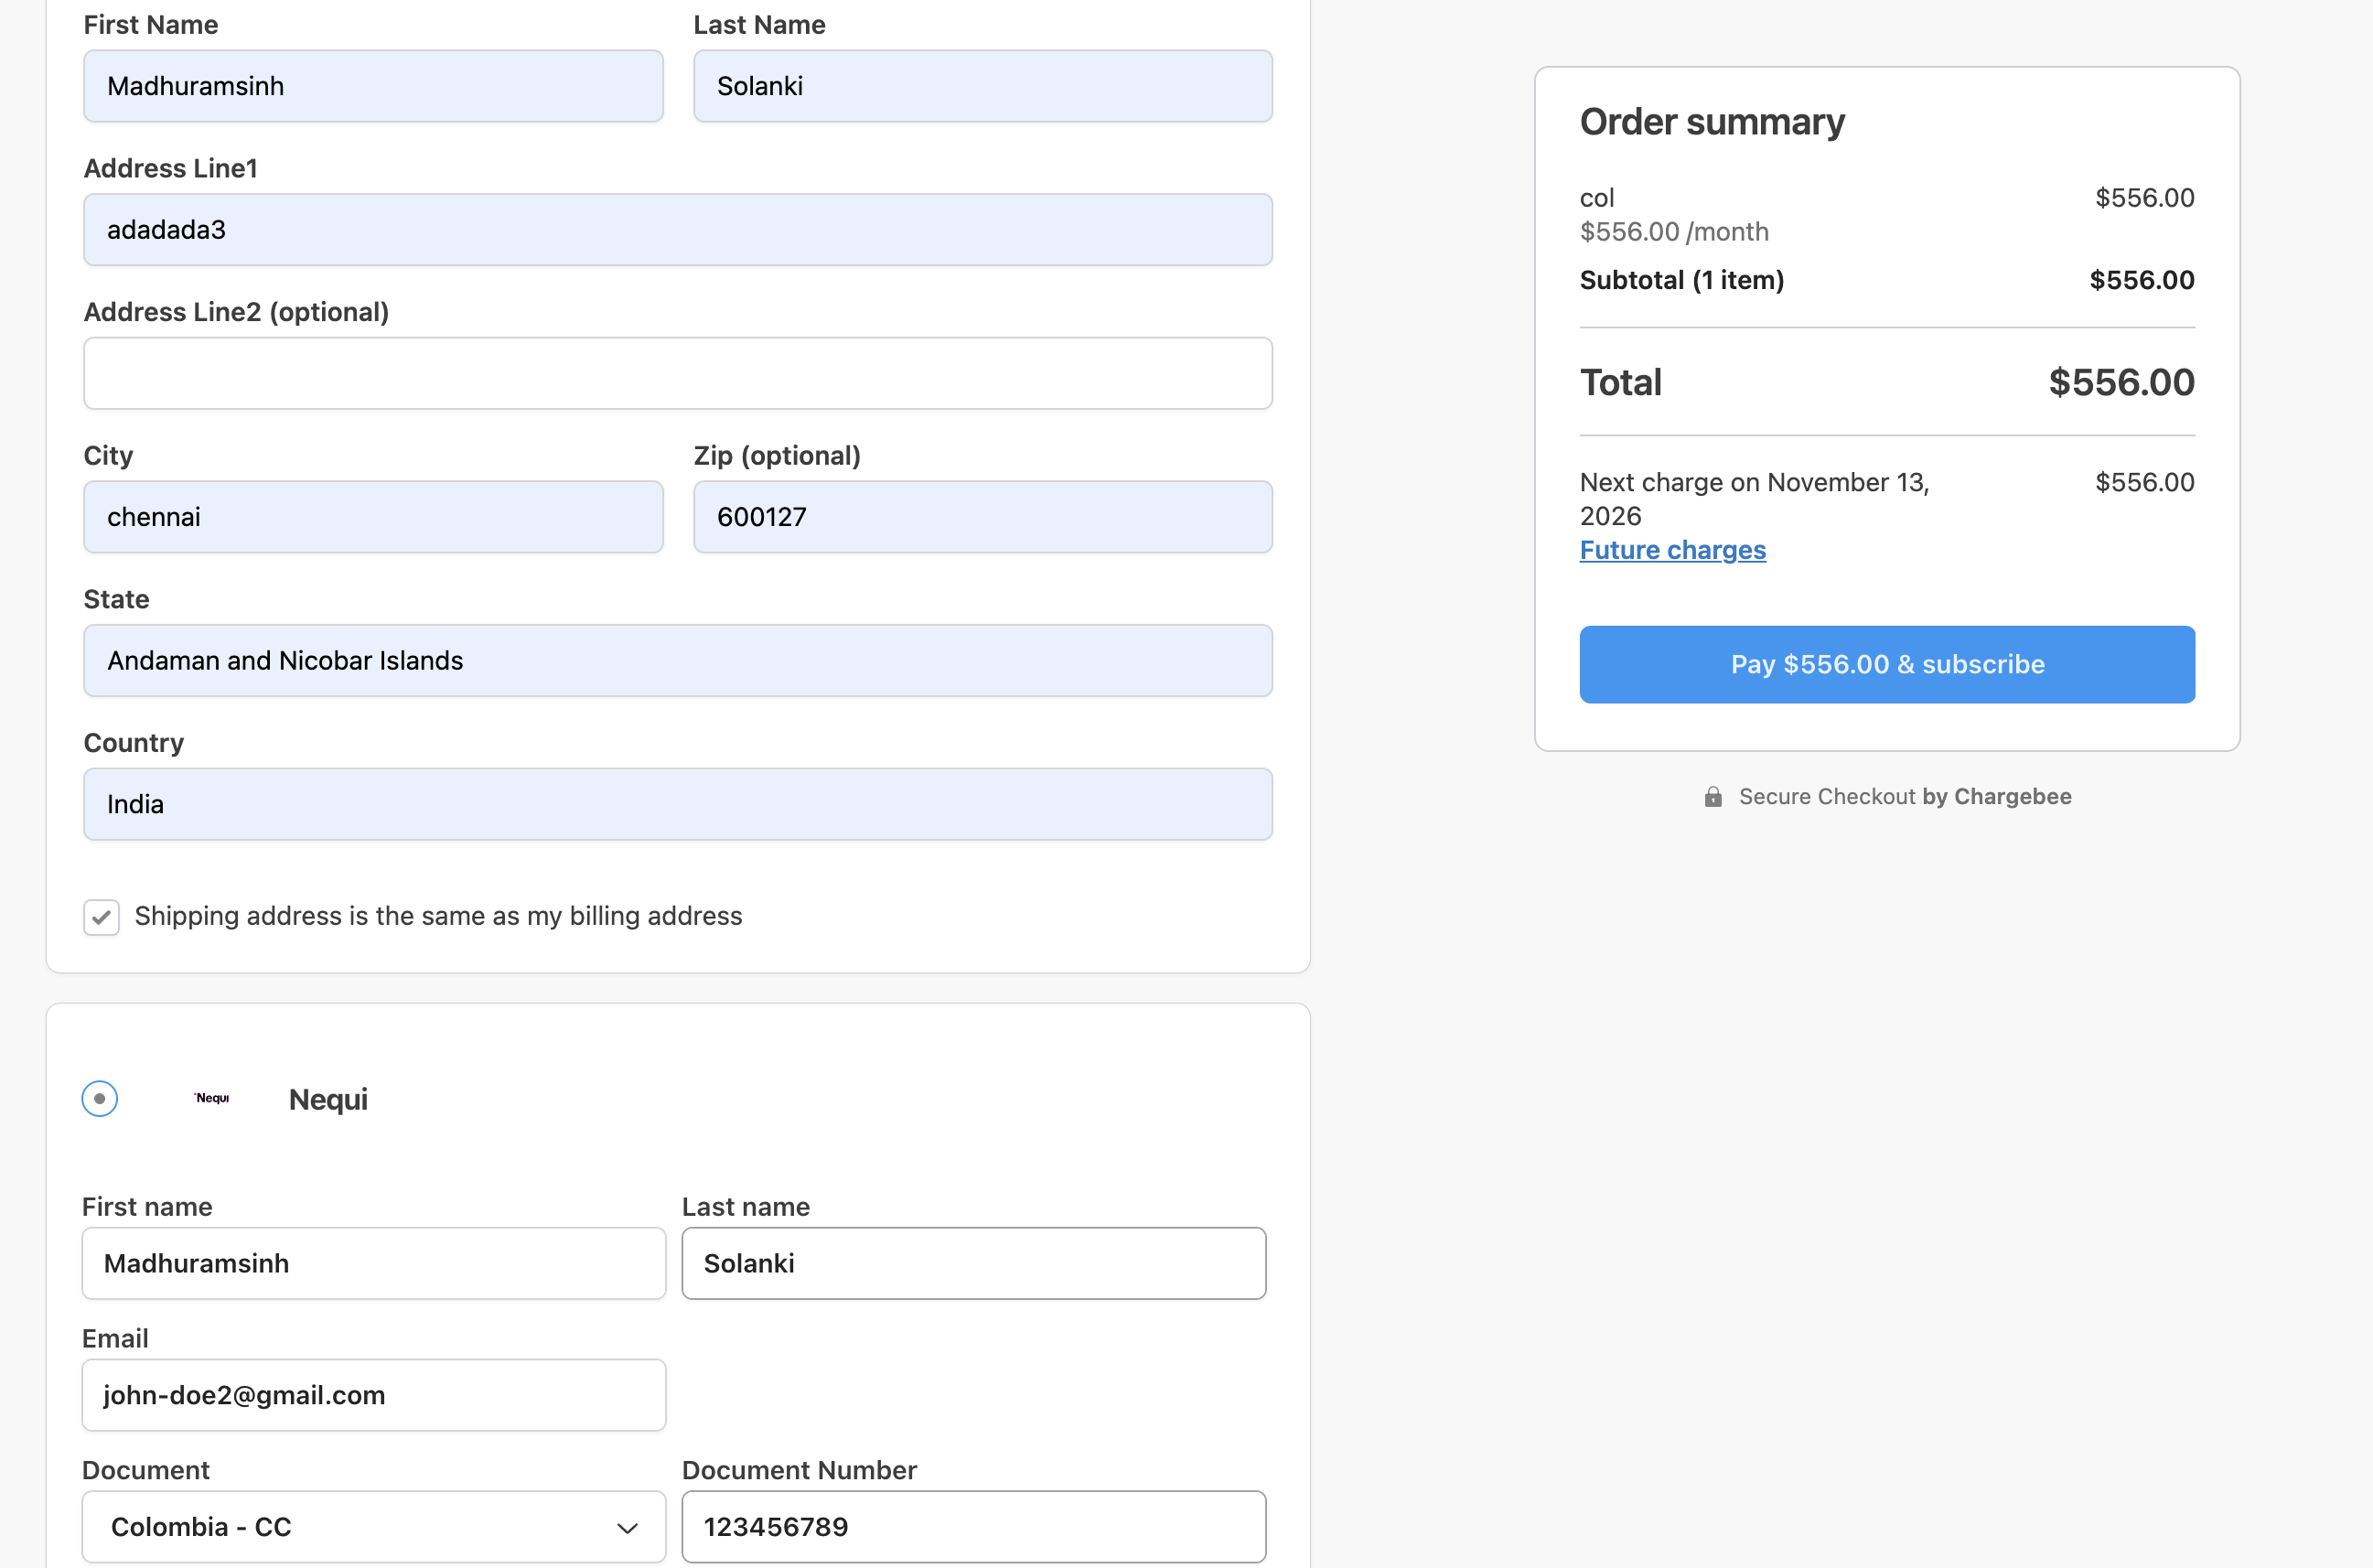Image resolution: width=2373 pixels, height=1568 pixels.
Task: Click 'Address Line2 (optional)' label
Action: [236, 312]
